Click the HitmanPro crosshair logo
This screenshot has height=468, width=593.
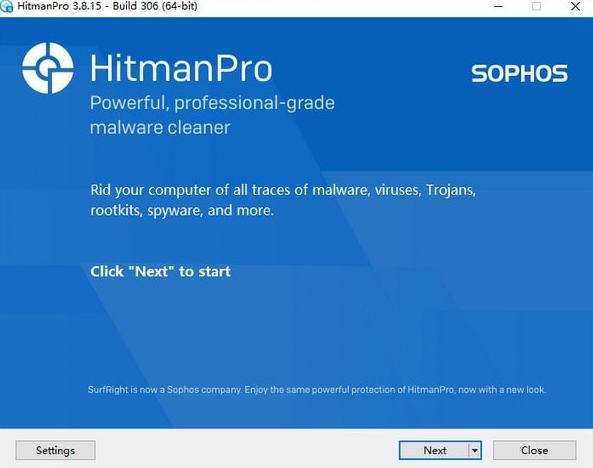[x=48, y=68]
